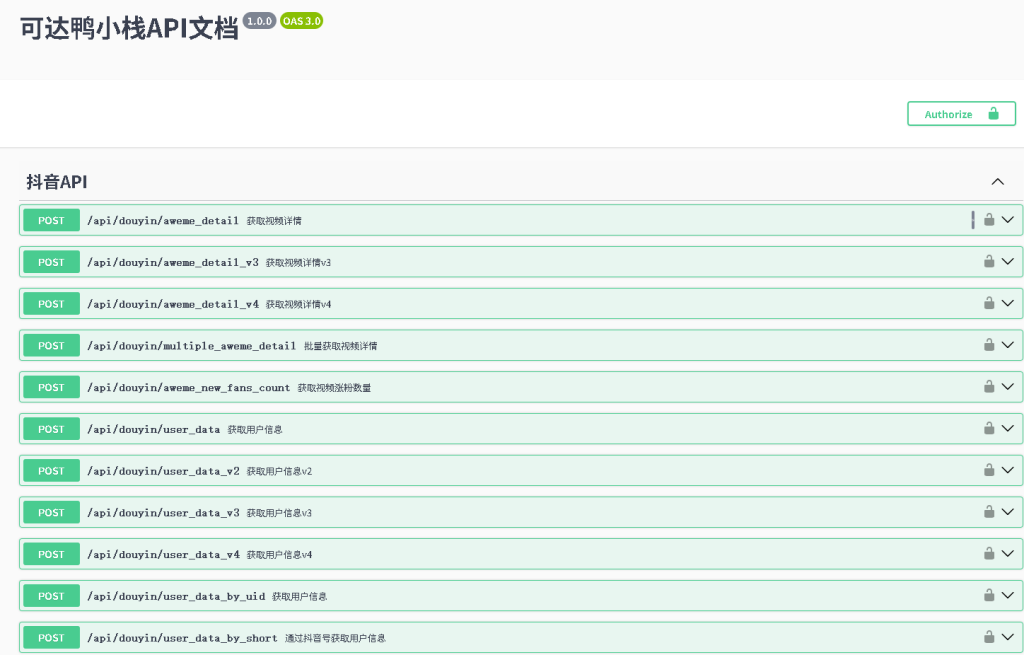Open the Authorize dialog

(961, 114)
